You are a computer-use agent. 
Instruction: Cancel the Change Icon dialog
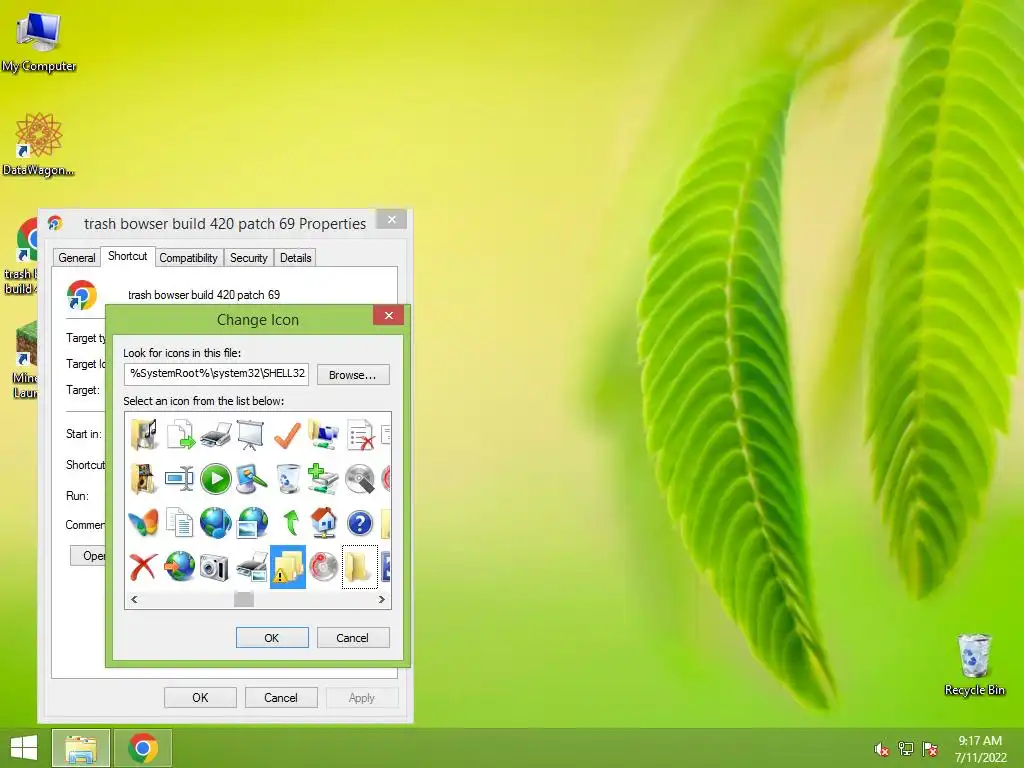[353, 637]
